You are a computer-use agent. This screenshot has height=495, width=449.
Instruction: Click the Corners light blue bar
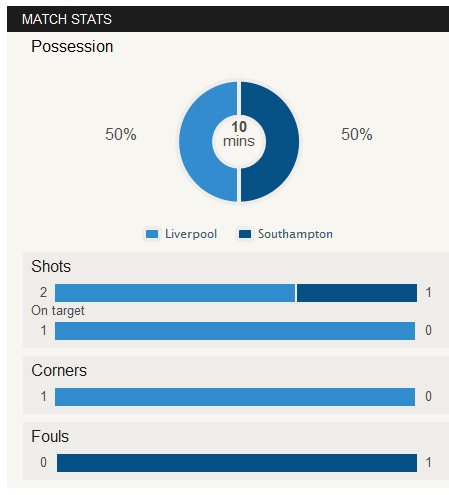(235, 397)
